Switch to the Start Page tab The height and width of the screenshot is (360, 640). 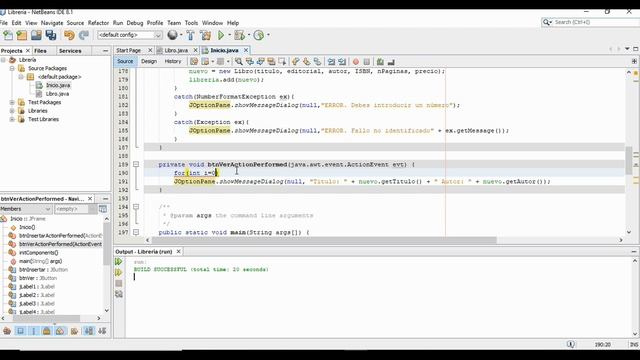[x=129, y=50]
